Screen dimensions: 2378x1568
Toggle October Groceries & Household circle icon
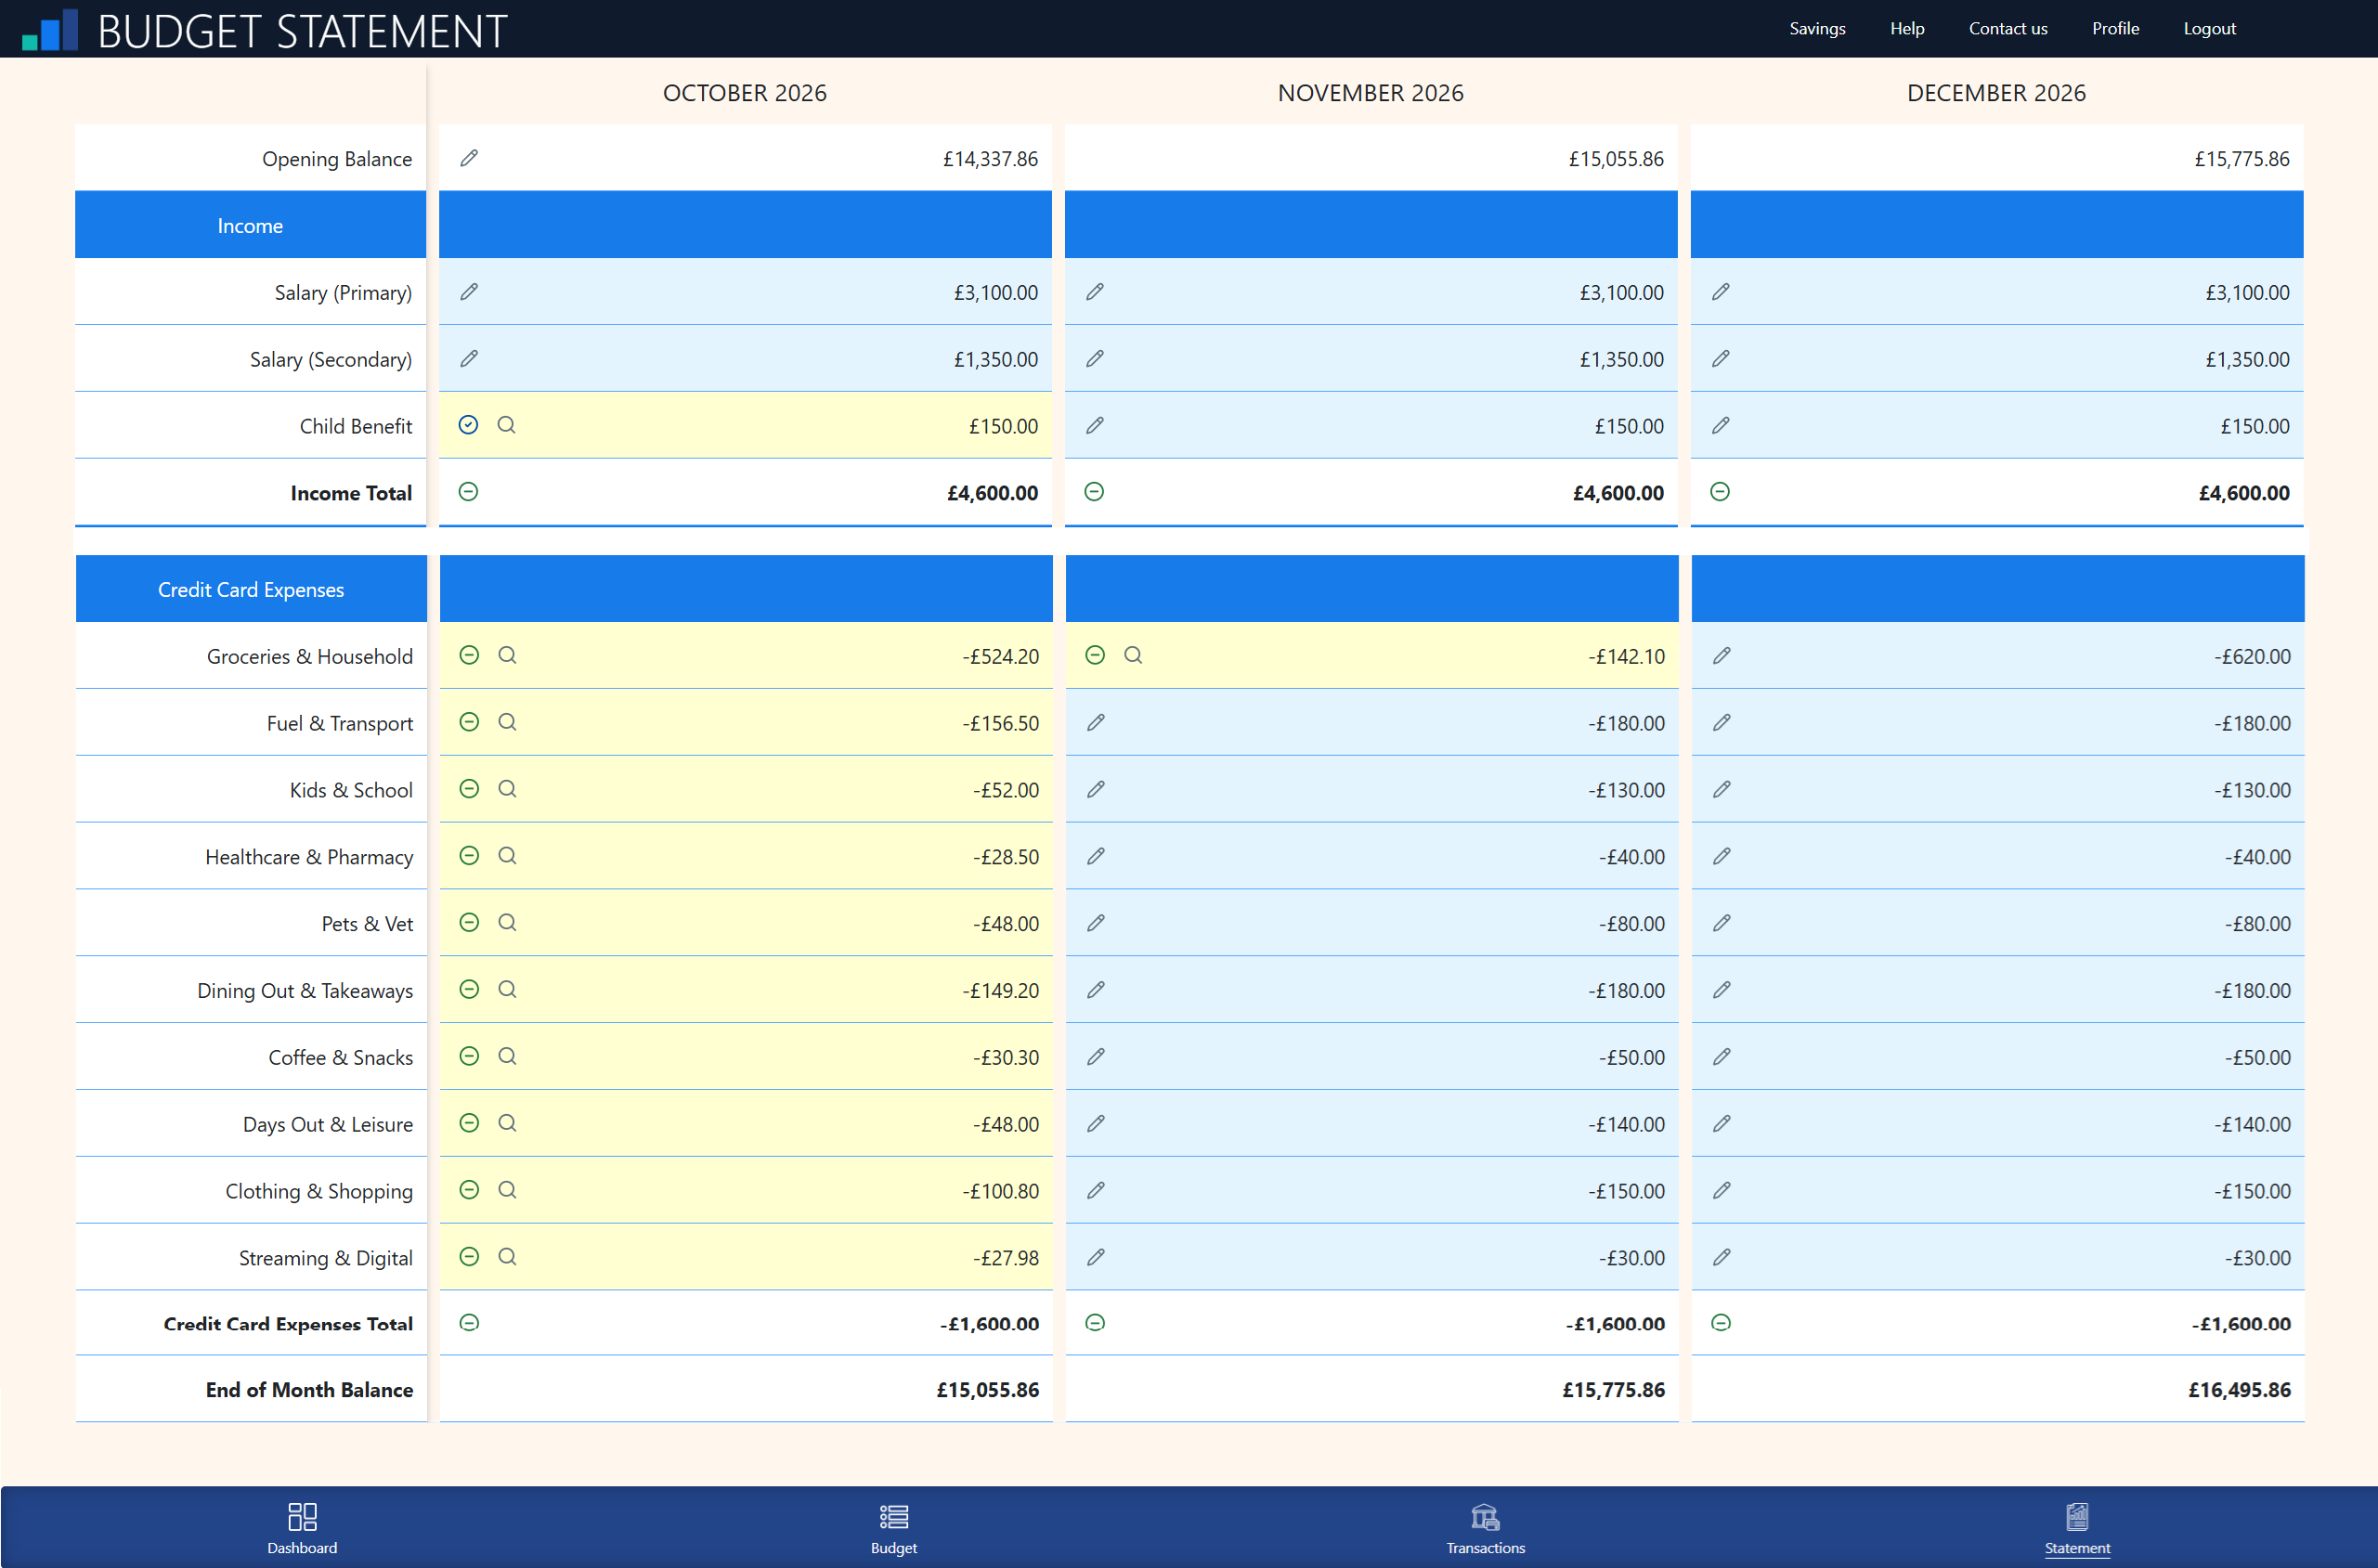[469, 655]
